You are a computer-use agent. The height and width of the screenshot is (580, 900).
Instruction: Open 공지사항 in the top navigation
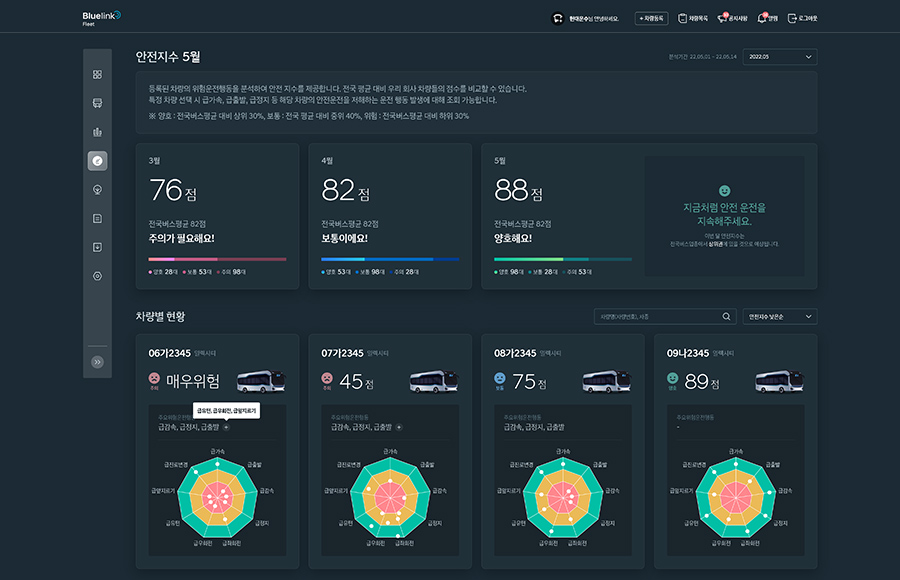click(x=732, y=18)
